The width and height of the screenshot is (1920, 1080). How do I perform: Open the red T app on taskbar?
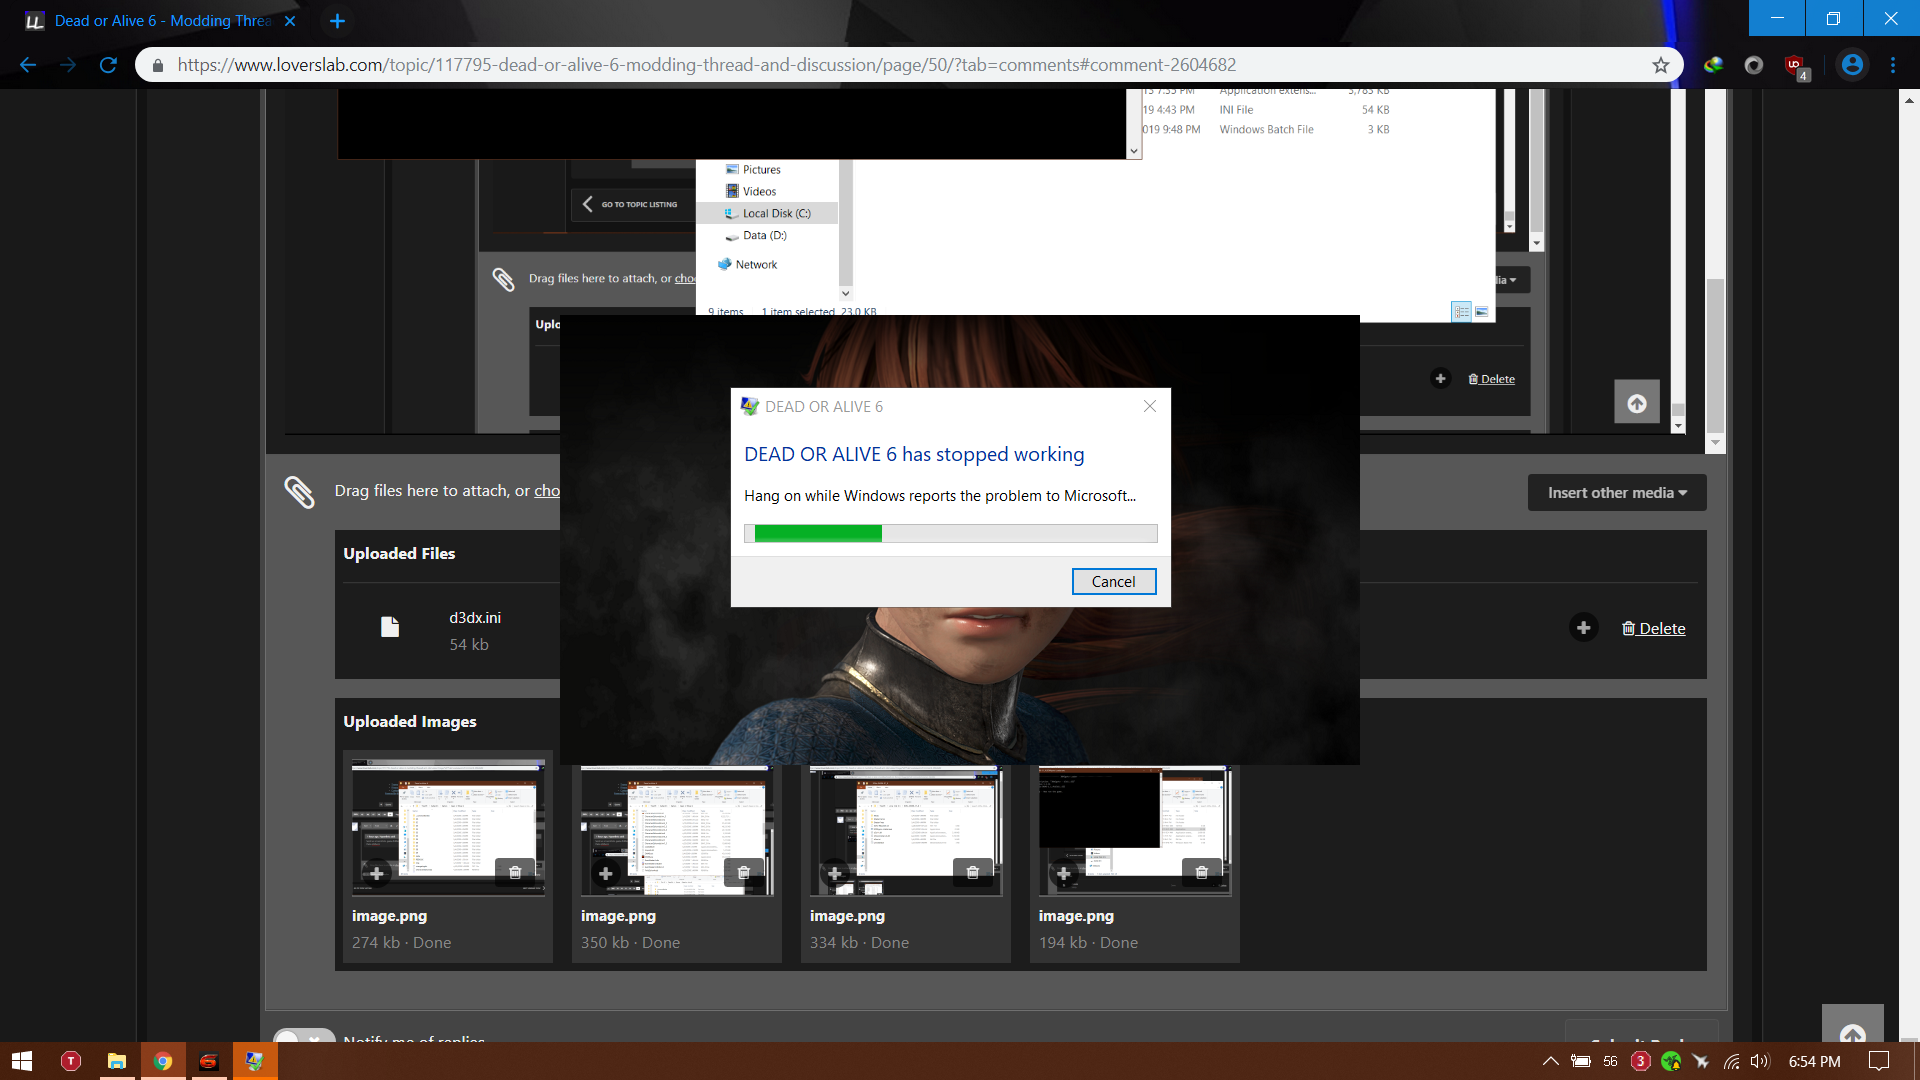click(x=70, y=1061)
